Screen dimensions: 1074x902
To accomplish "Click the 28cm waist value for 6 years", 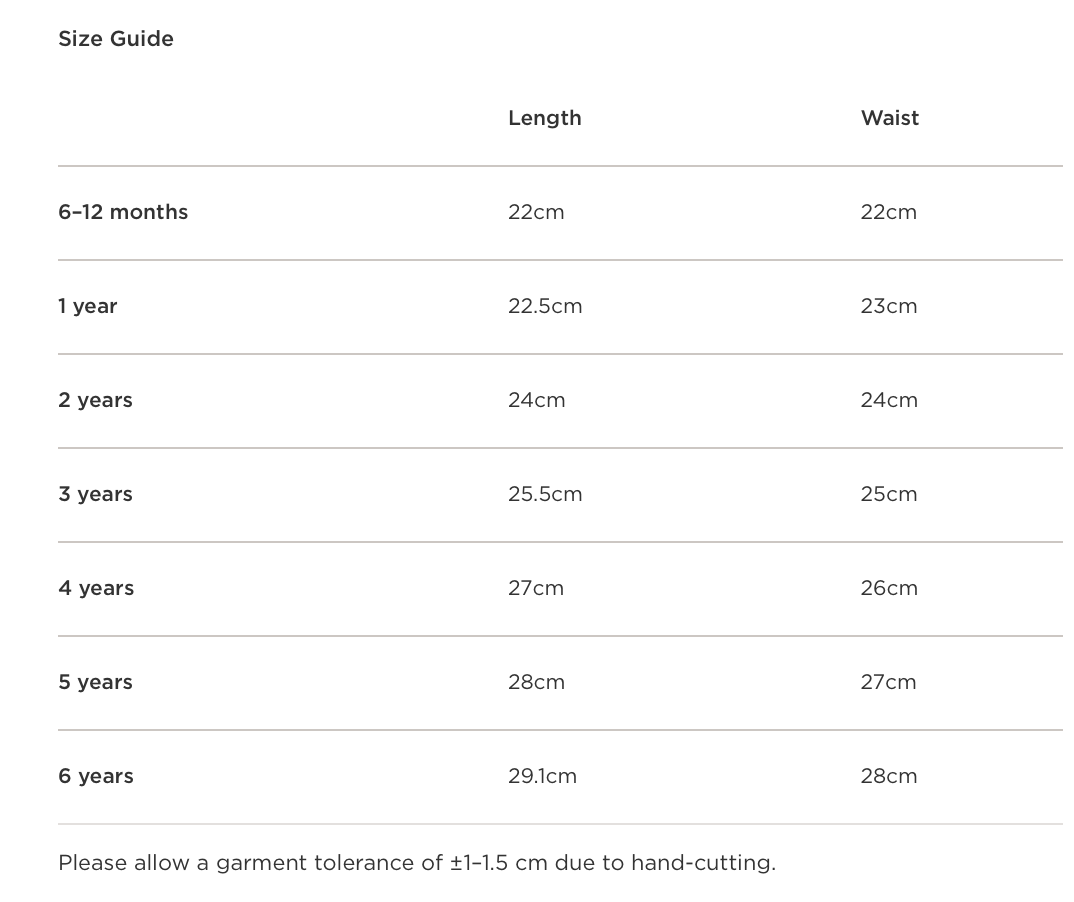I will coord(888,776).
